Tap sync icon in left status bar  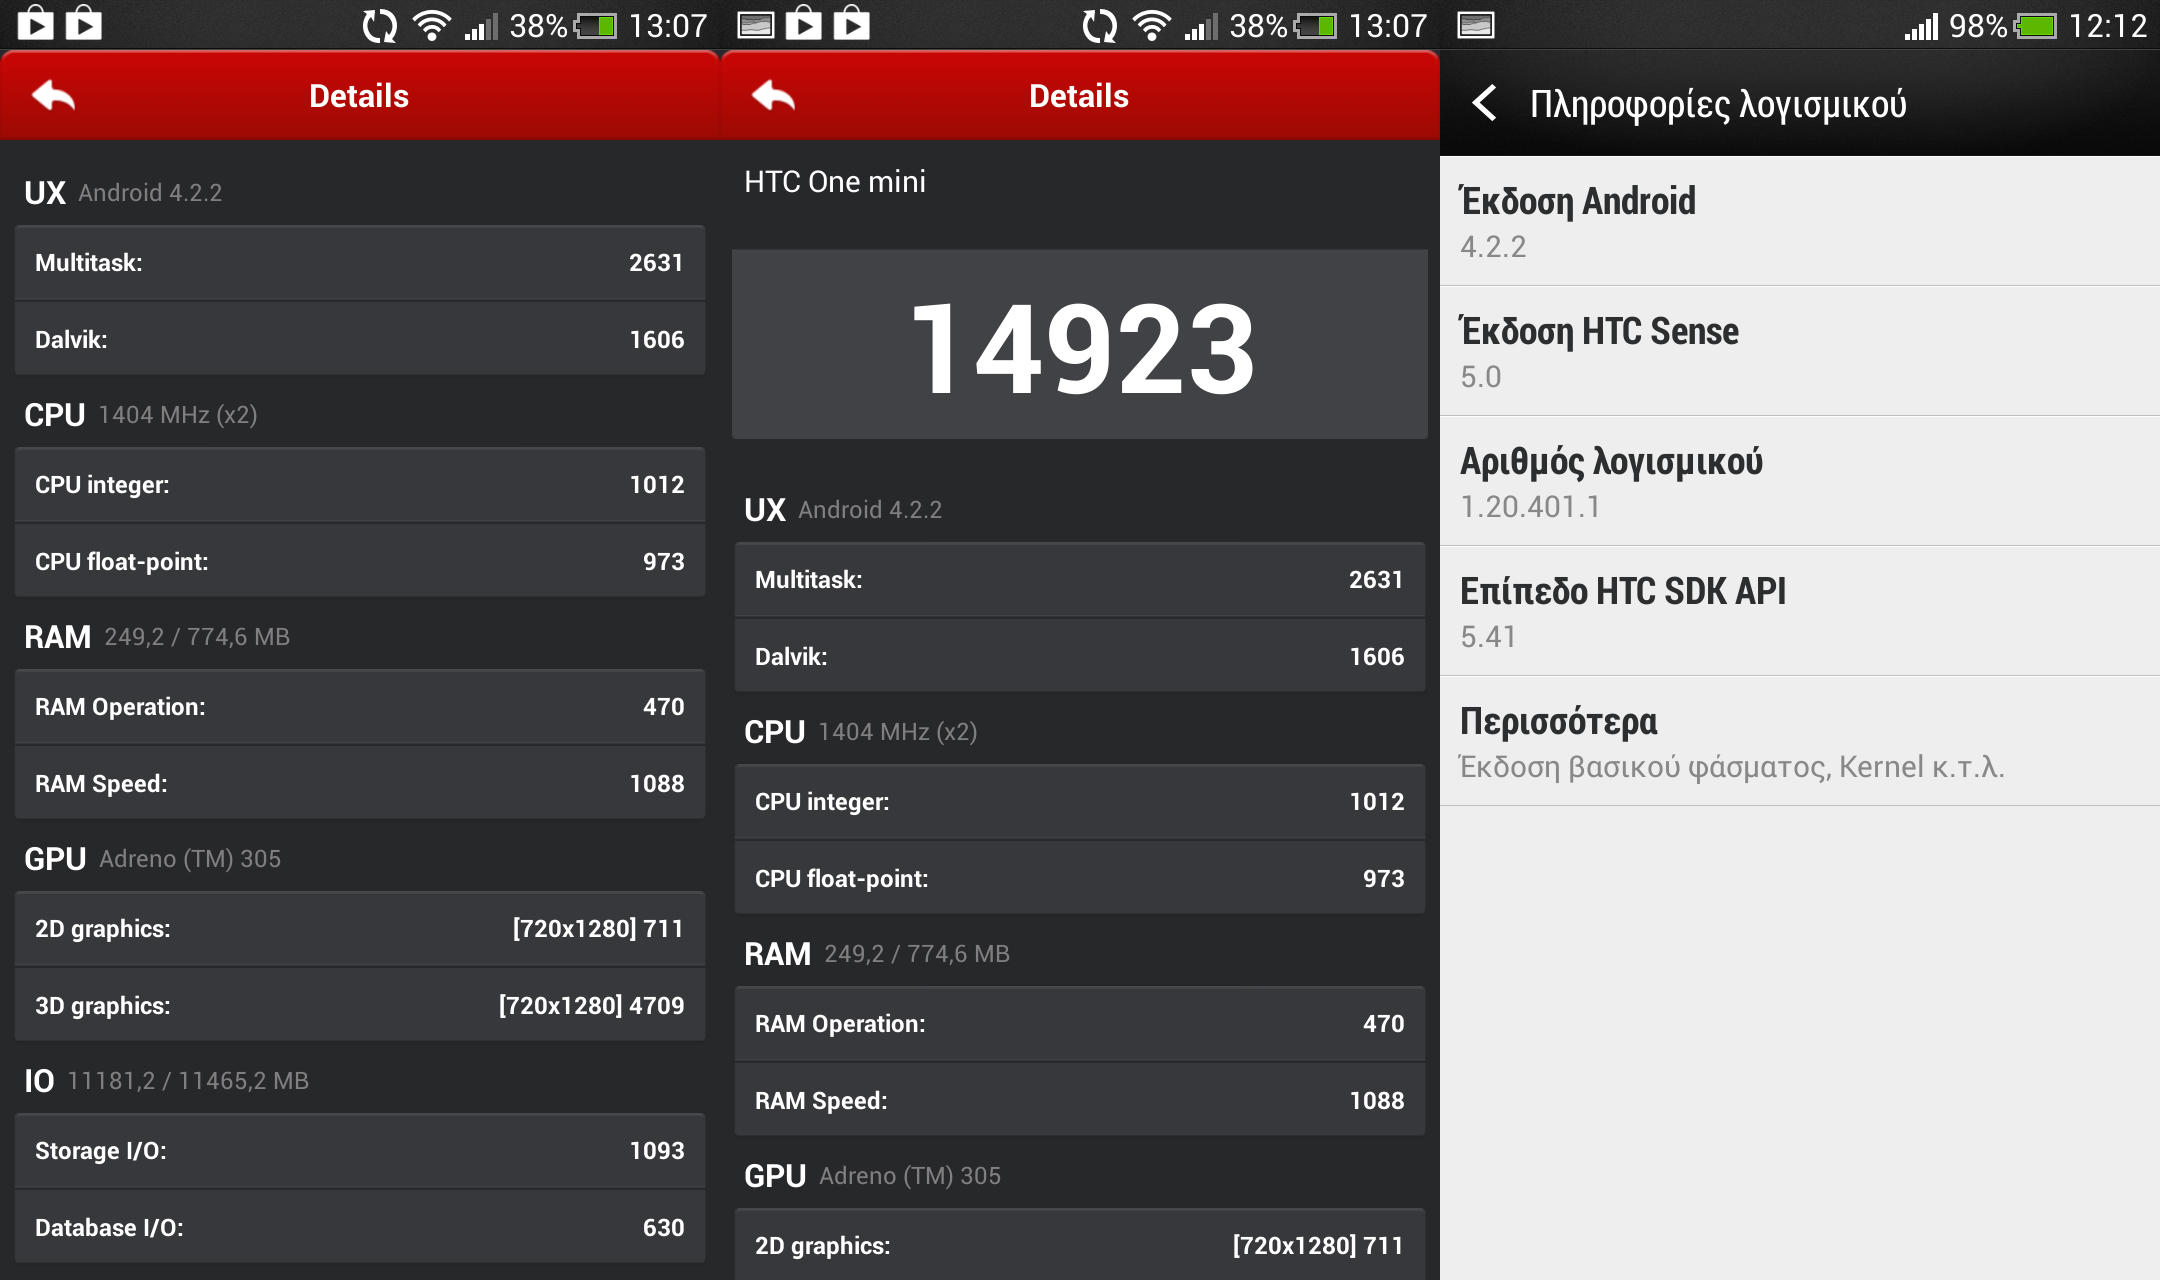tap(380, 25)
